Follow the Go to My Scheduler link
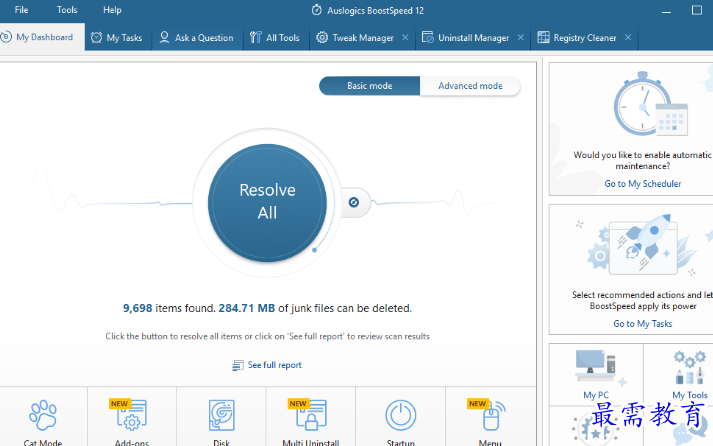Image resolution: width=713 pixels, height=446 pixels. tap(643, 184)
